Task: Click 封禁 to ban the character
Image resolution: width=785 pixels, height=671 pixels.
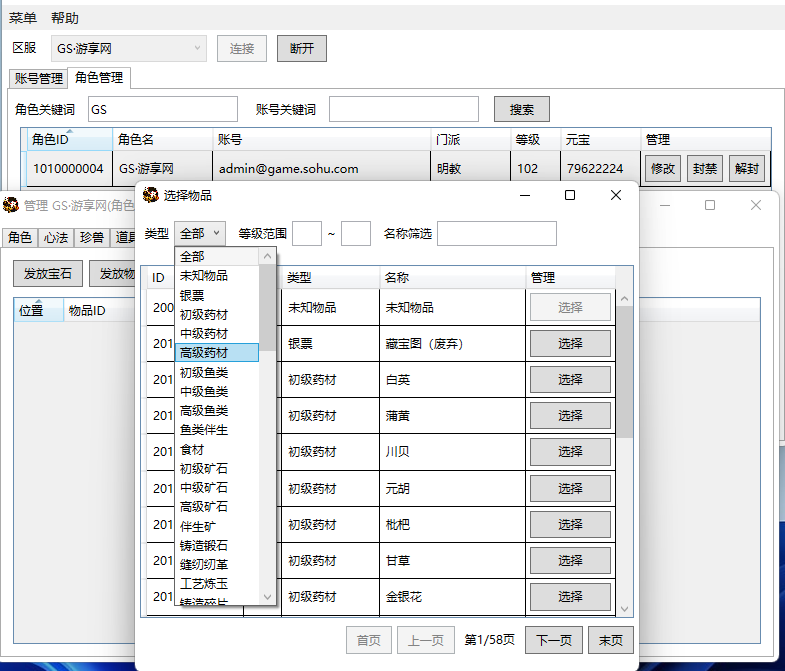Action: (x=704, y=169)
